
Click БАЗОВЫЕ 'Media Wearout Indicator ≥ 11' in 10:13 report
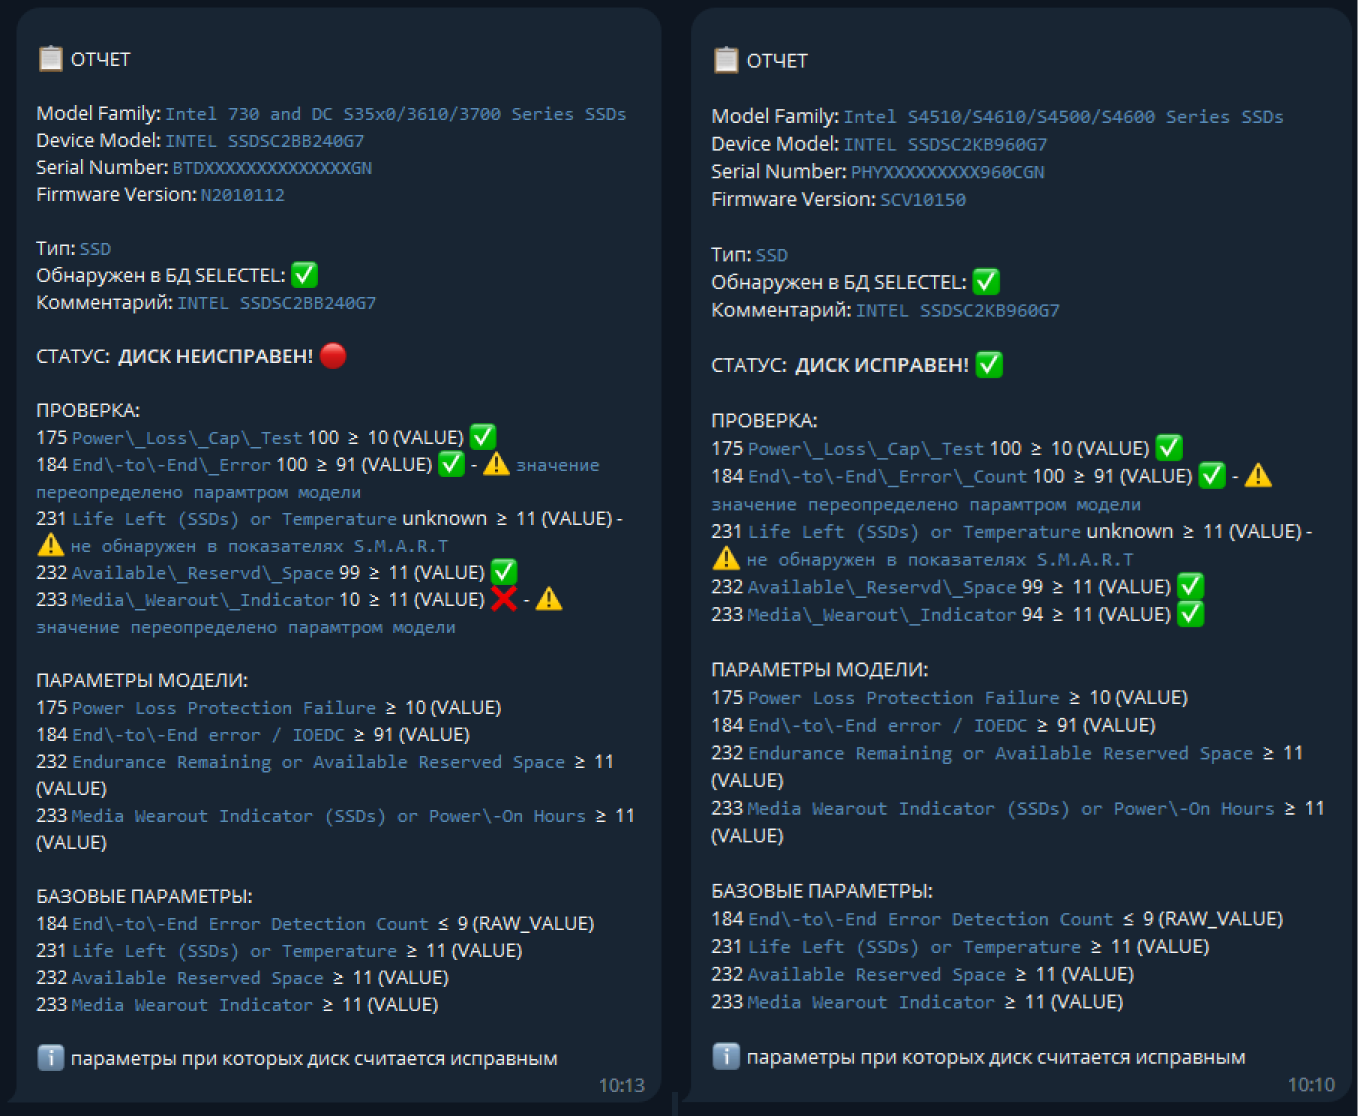pyautogui.click(x=237, y=1005)
